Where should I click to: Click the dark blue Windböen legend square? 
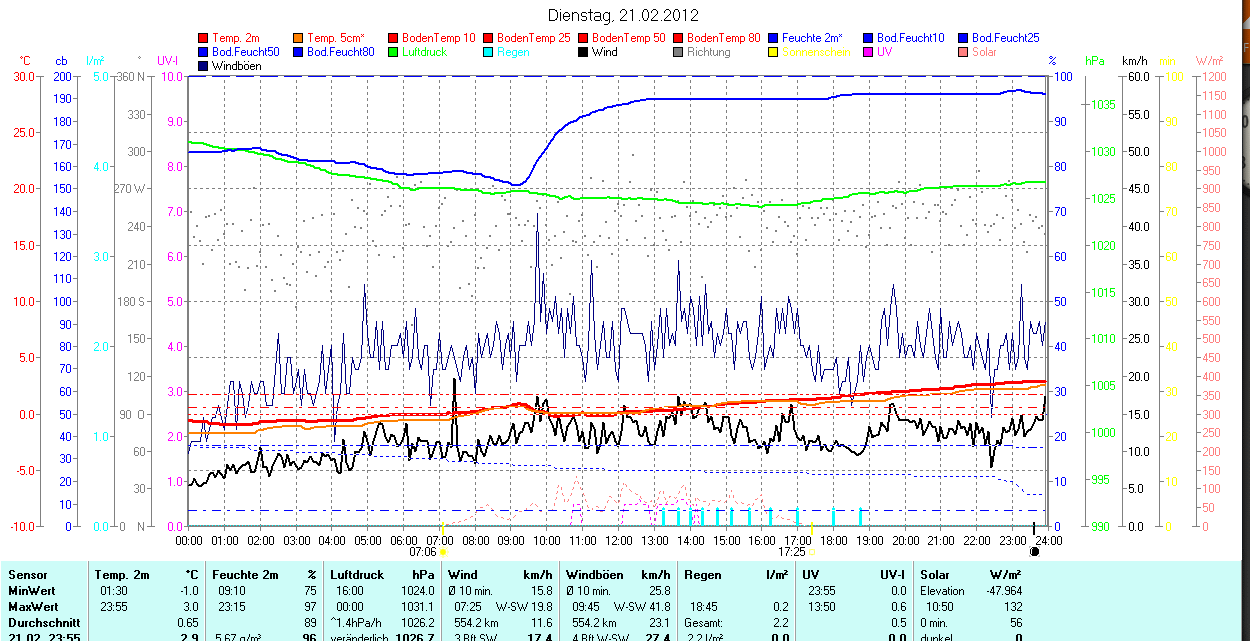point(204,66)
